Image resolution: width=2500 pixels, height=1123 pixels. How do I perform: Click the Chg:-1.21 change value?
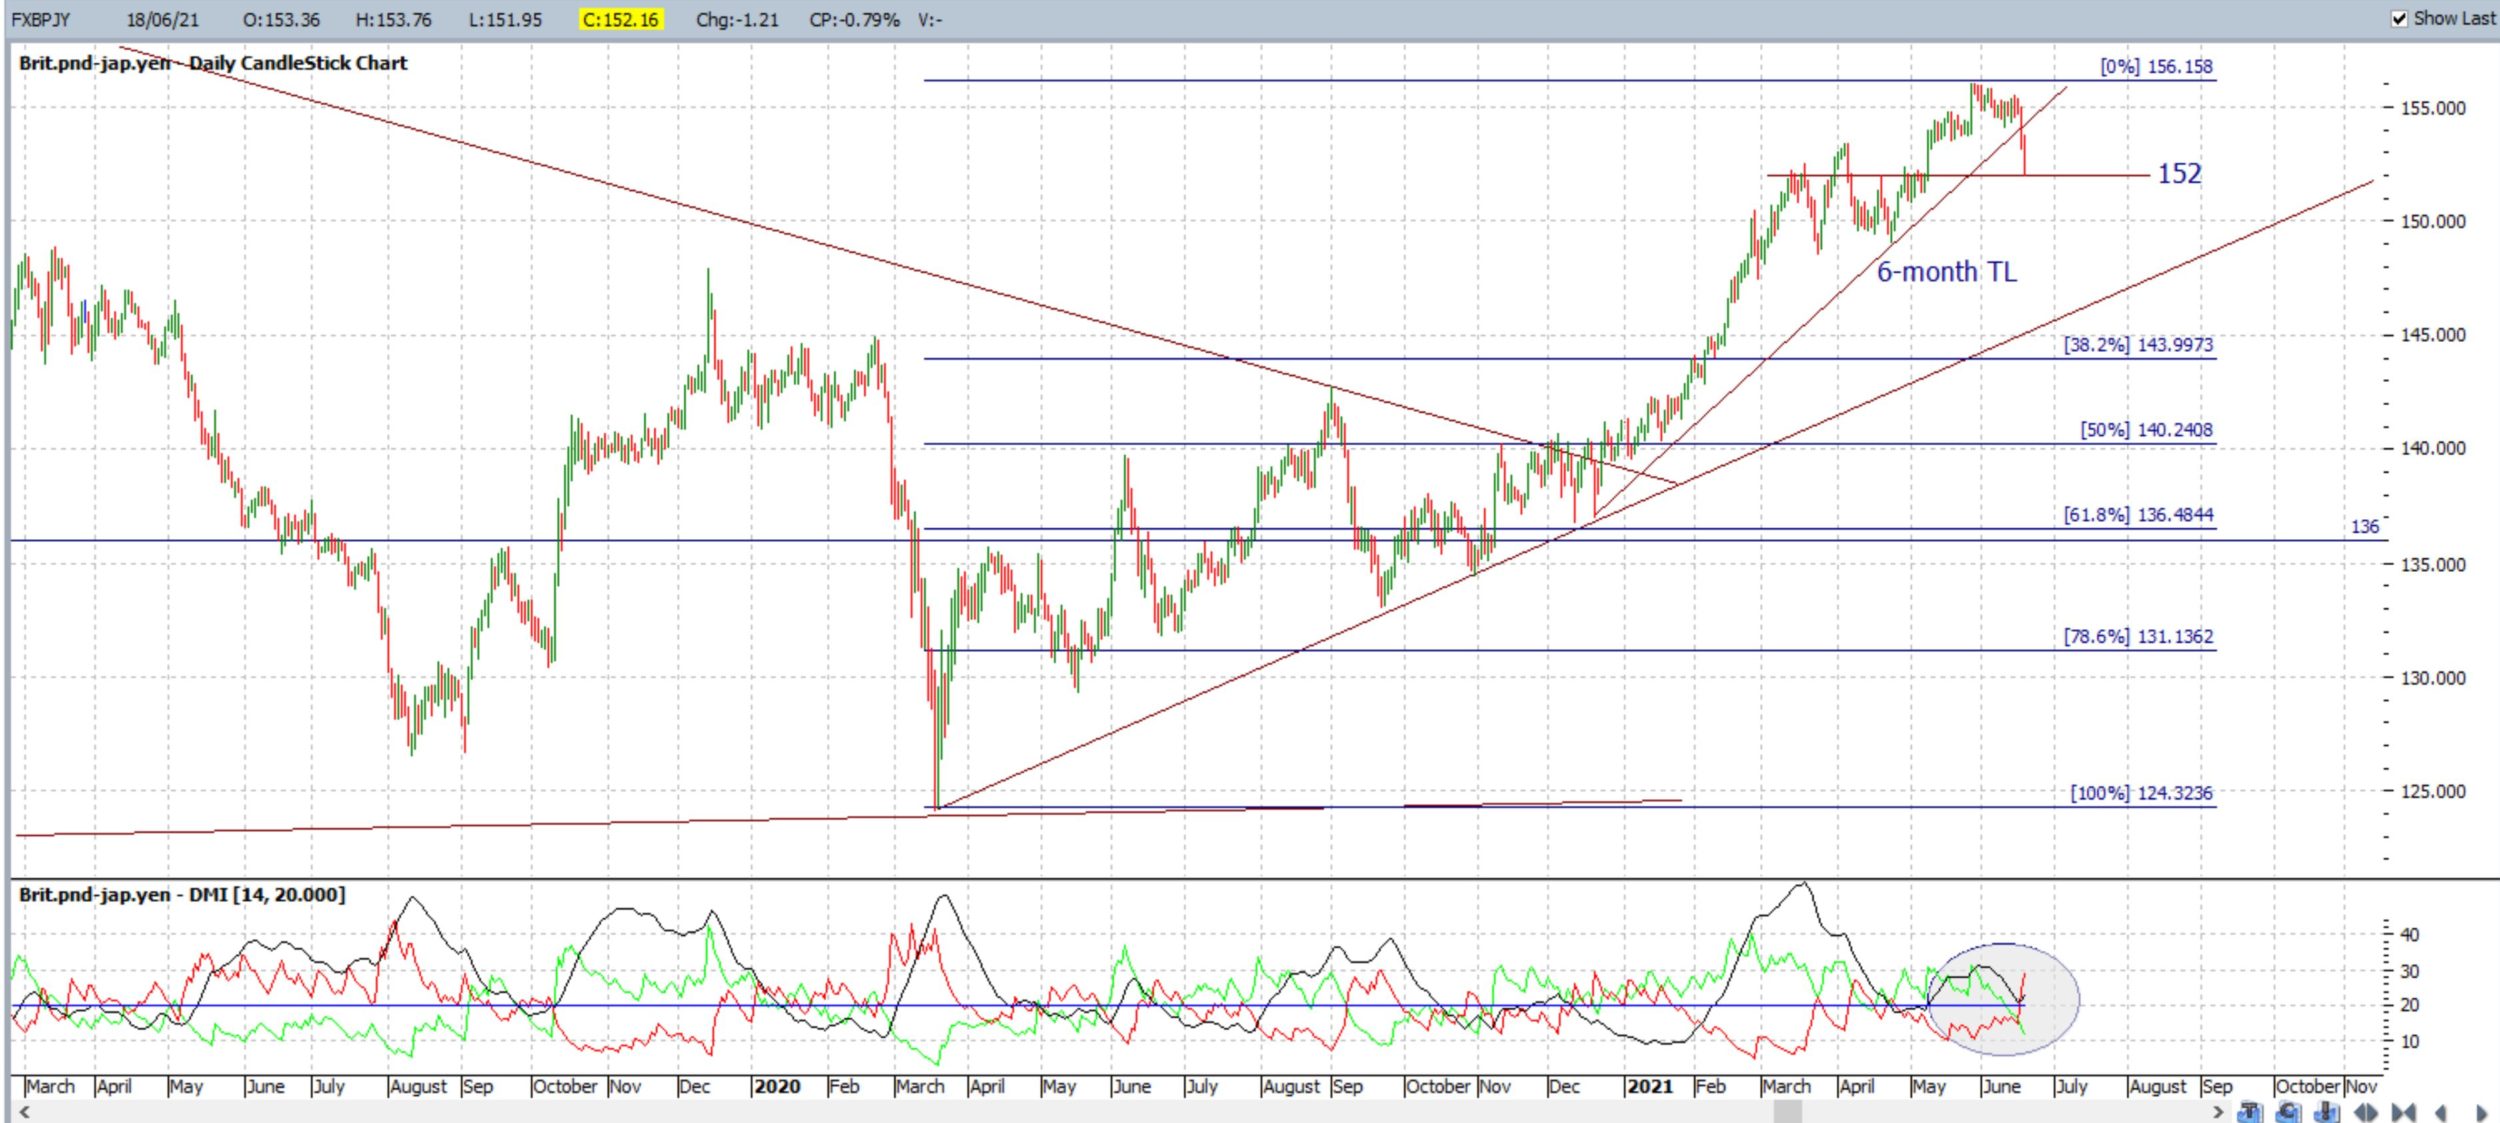(737, 20)
